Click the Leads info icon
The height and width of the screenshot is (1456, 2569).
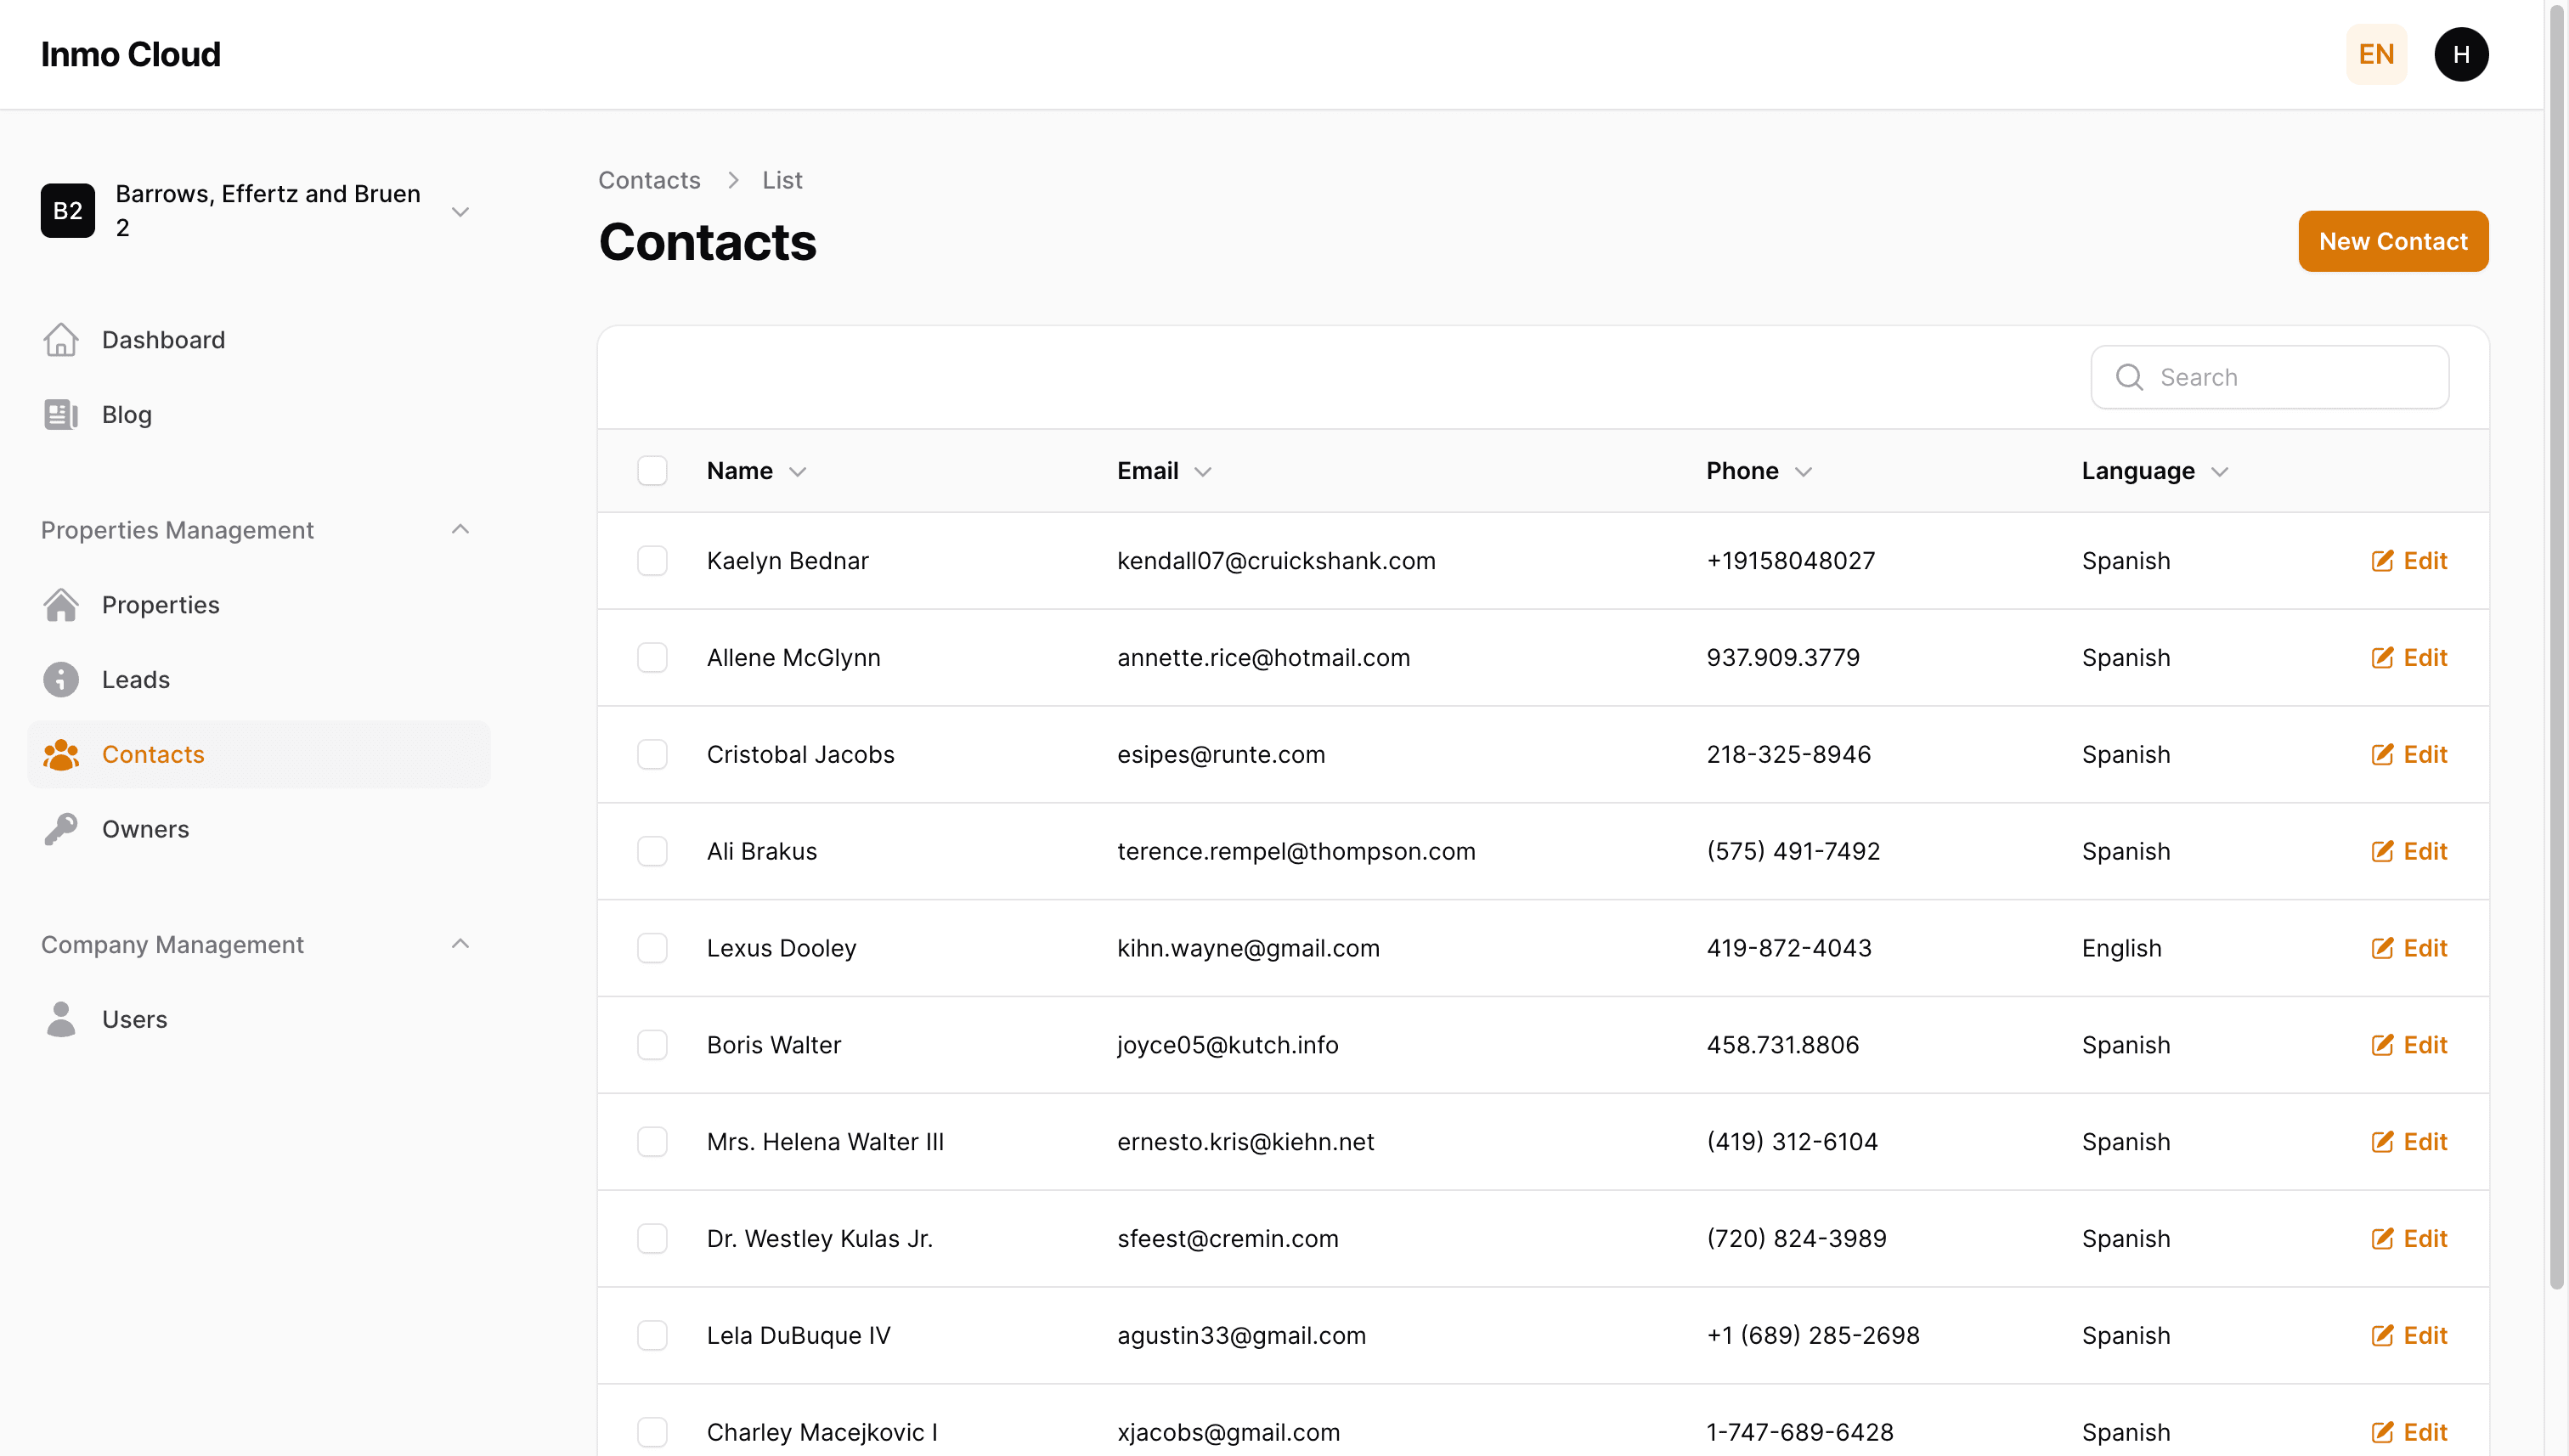click(61, 680)
